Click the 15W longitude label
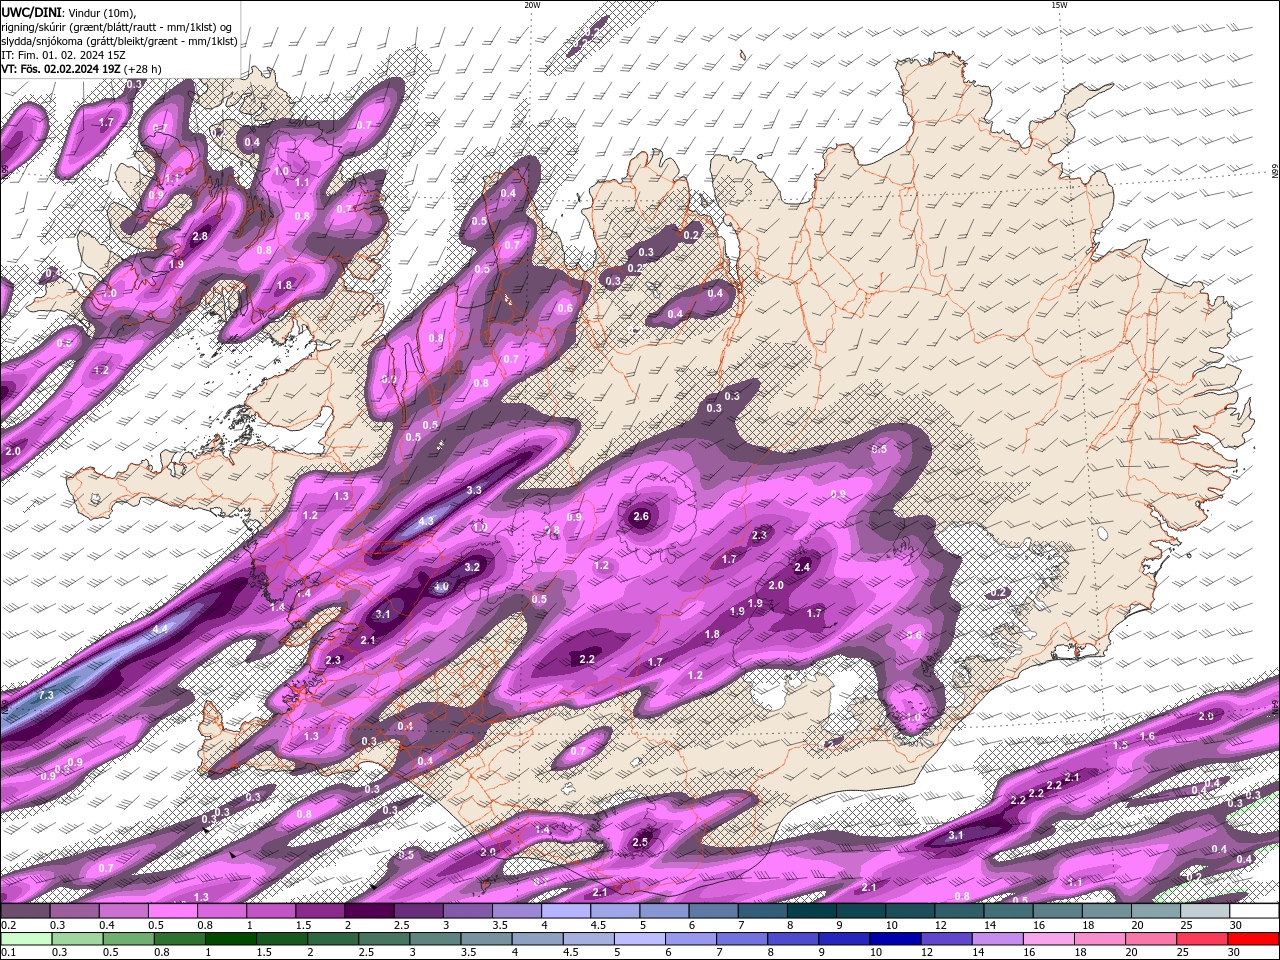 click(1059, 5)
